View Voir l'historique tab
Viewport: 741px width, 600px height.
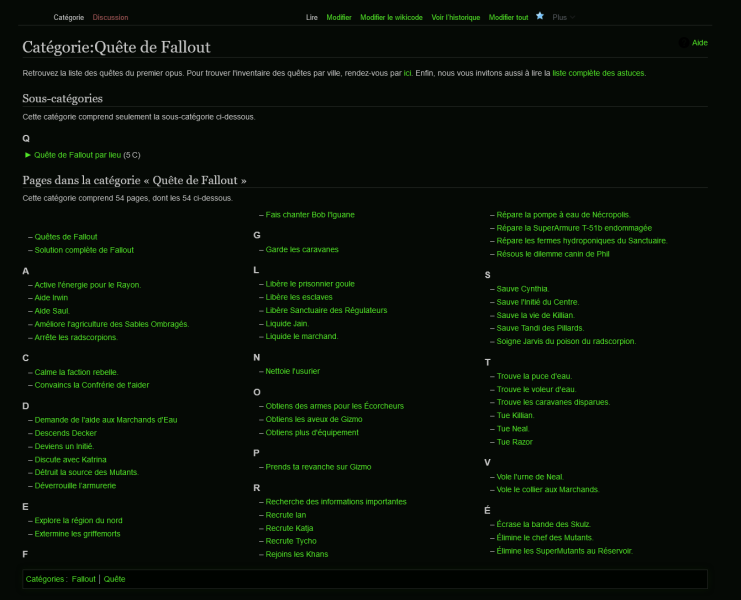[456, 17]
